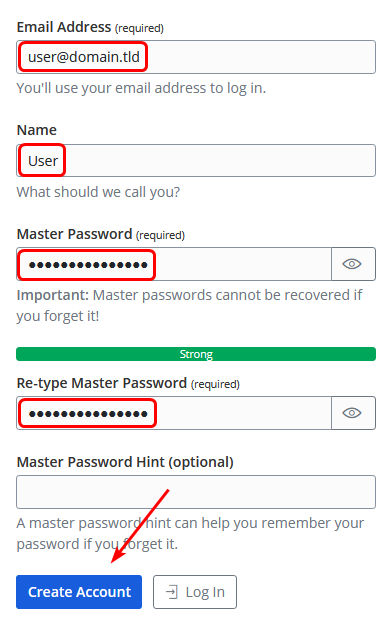391x636 pixels.
Task: Click into the Master Password field
Action: (174, 264)
